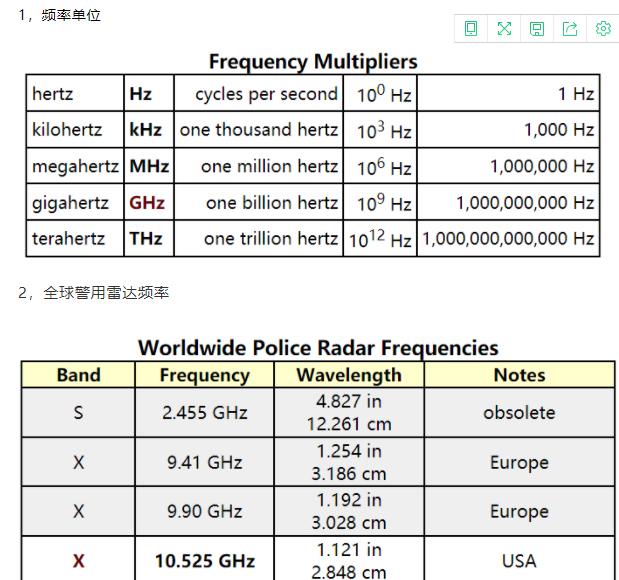Click the 'Band' column header
This screenshot has height=580, width=619.
[x=78, y=375]
